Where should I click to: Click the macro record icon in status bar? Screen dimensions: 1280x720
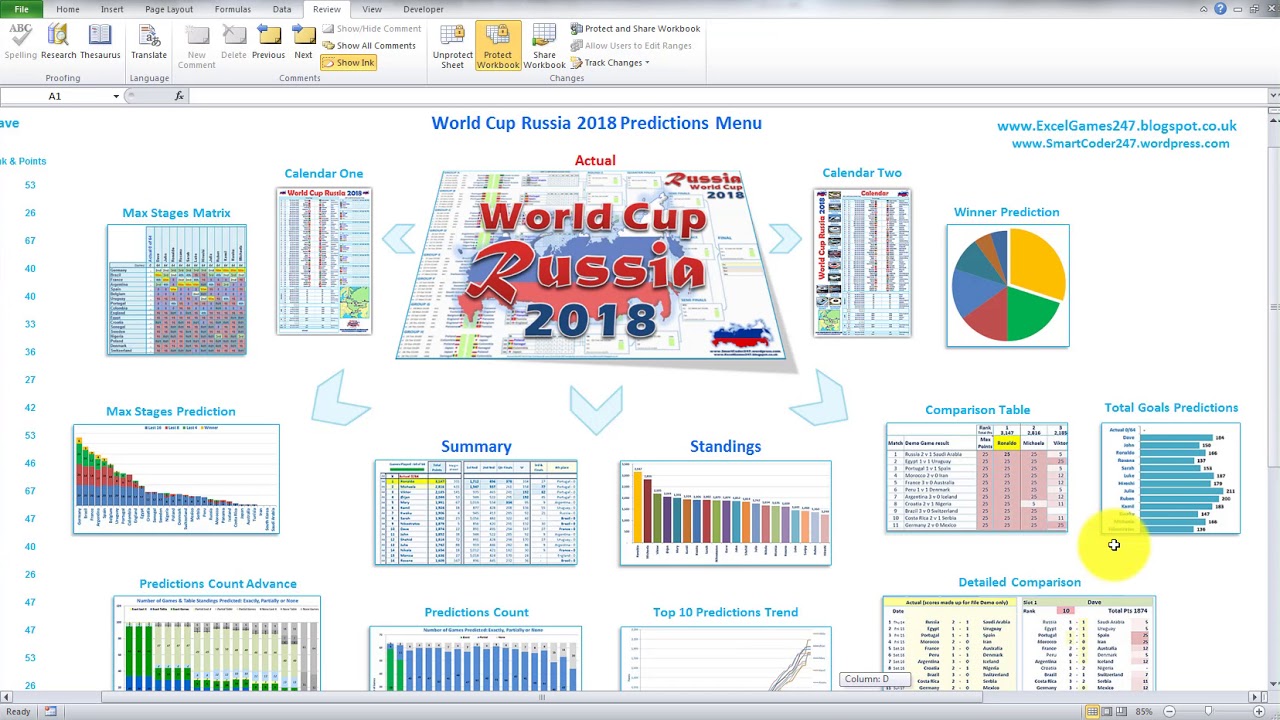coord(50,712)
